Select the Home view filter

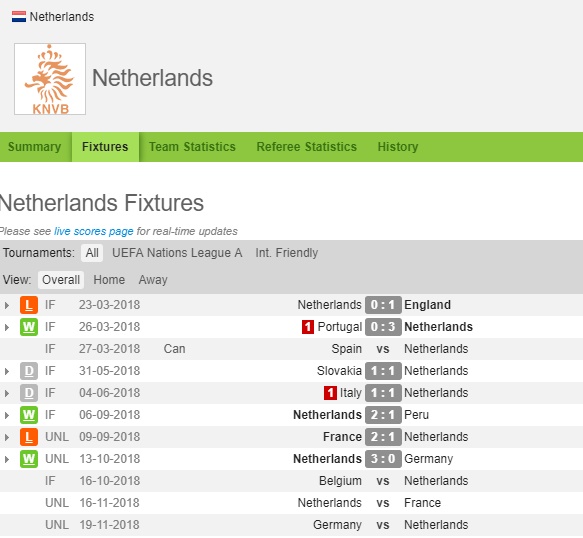point(109,280)
